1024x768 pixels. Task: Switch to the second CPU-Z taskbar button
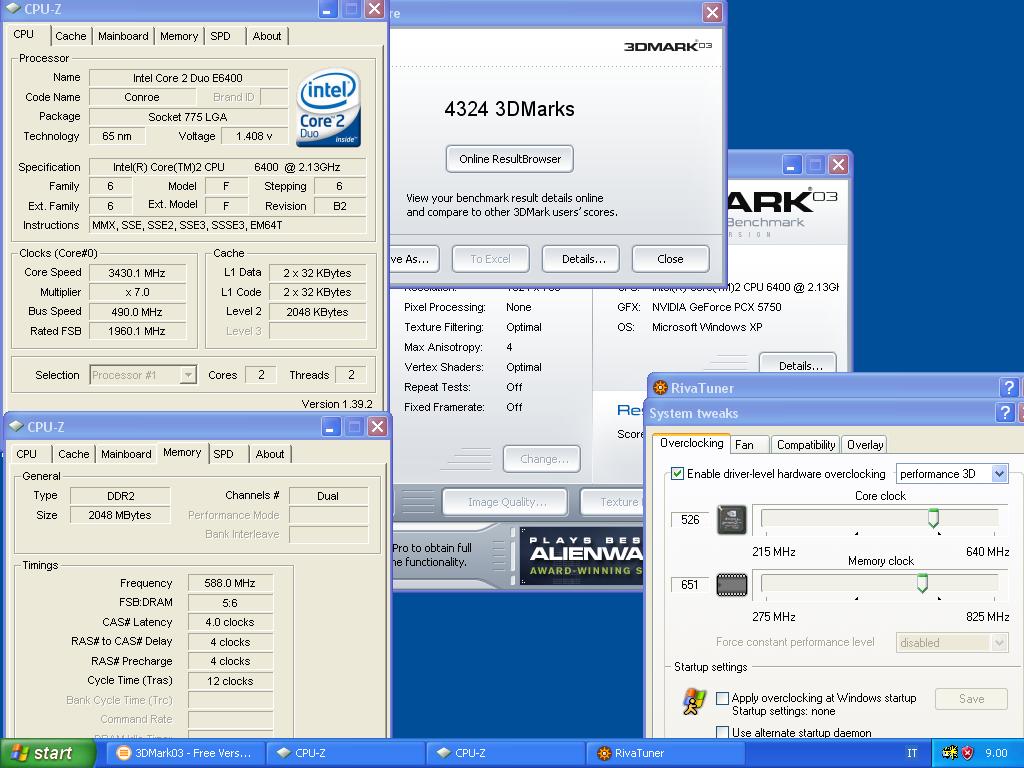[x=505, y=753]
